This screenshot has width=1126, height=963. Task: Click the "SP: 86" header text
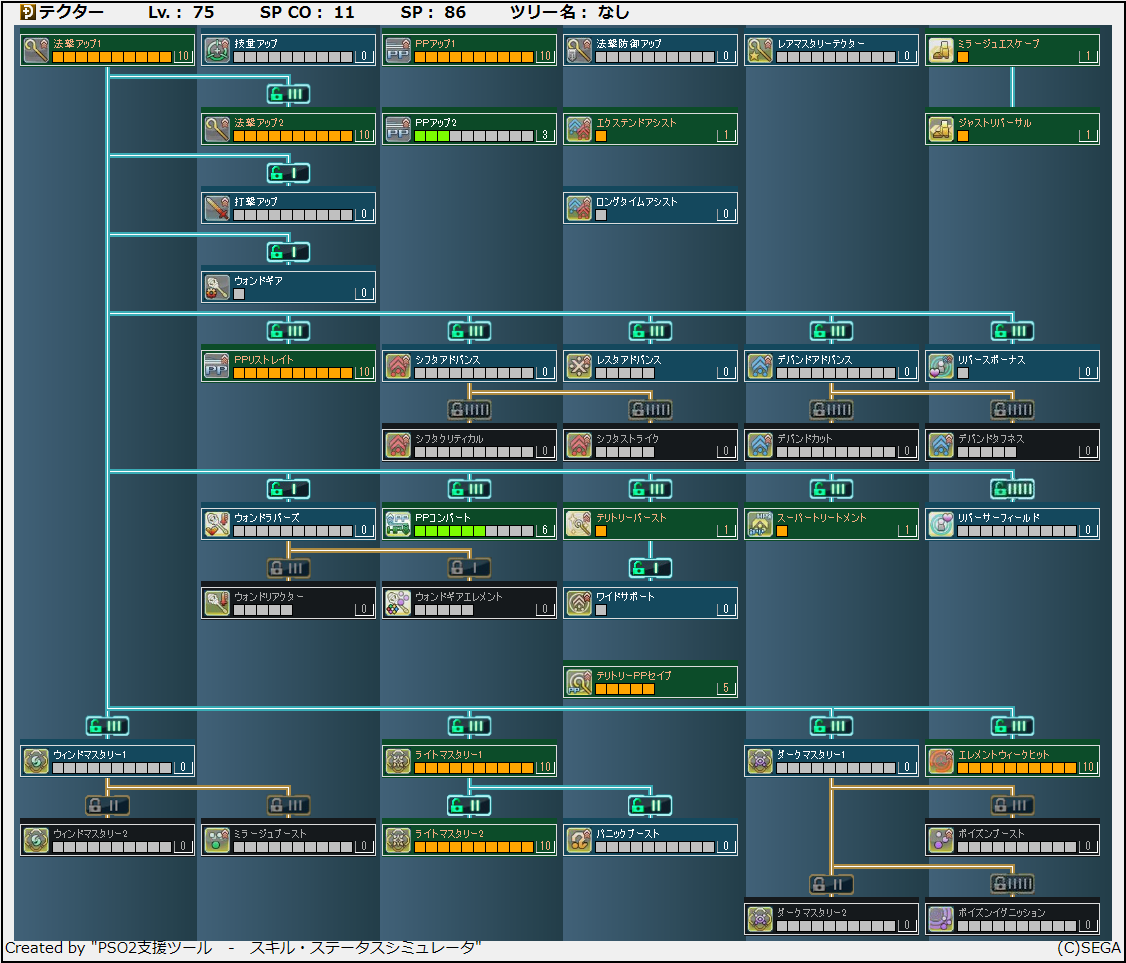[x=433, y=12]
